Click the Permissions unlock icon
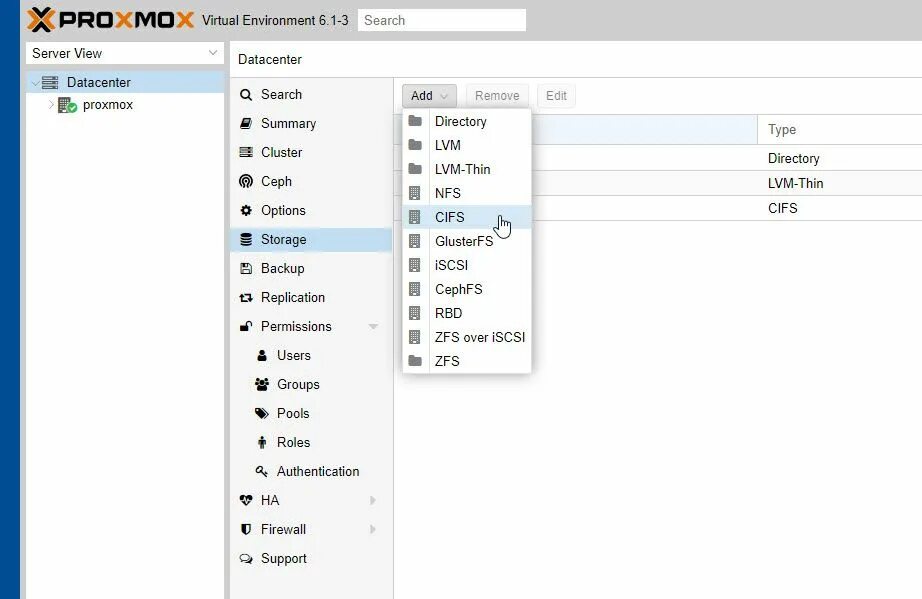 [246, 326]
